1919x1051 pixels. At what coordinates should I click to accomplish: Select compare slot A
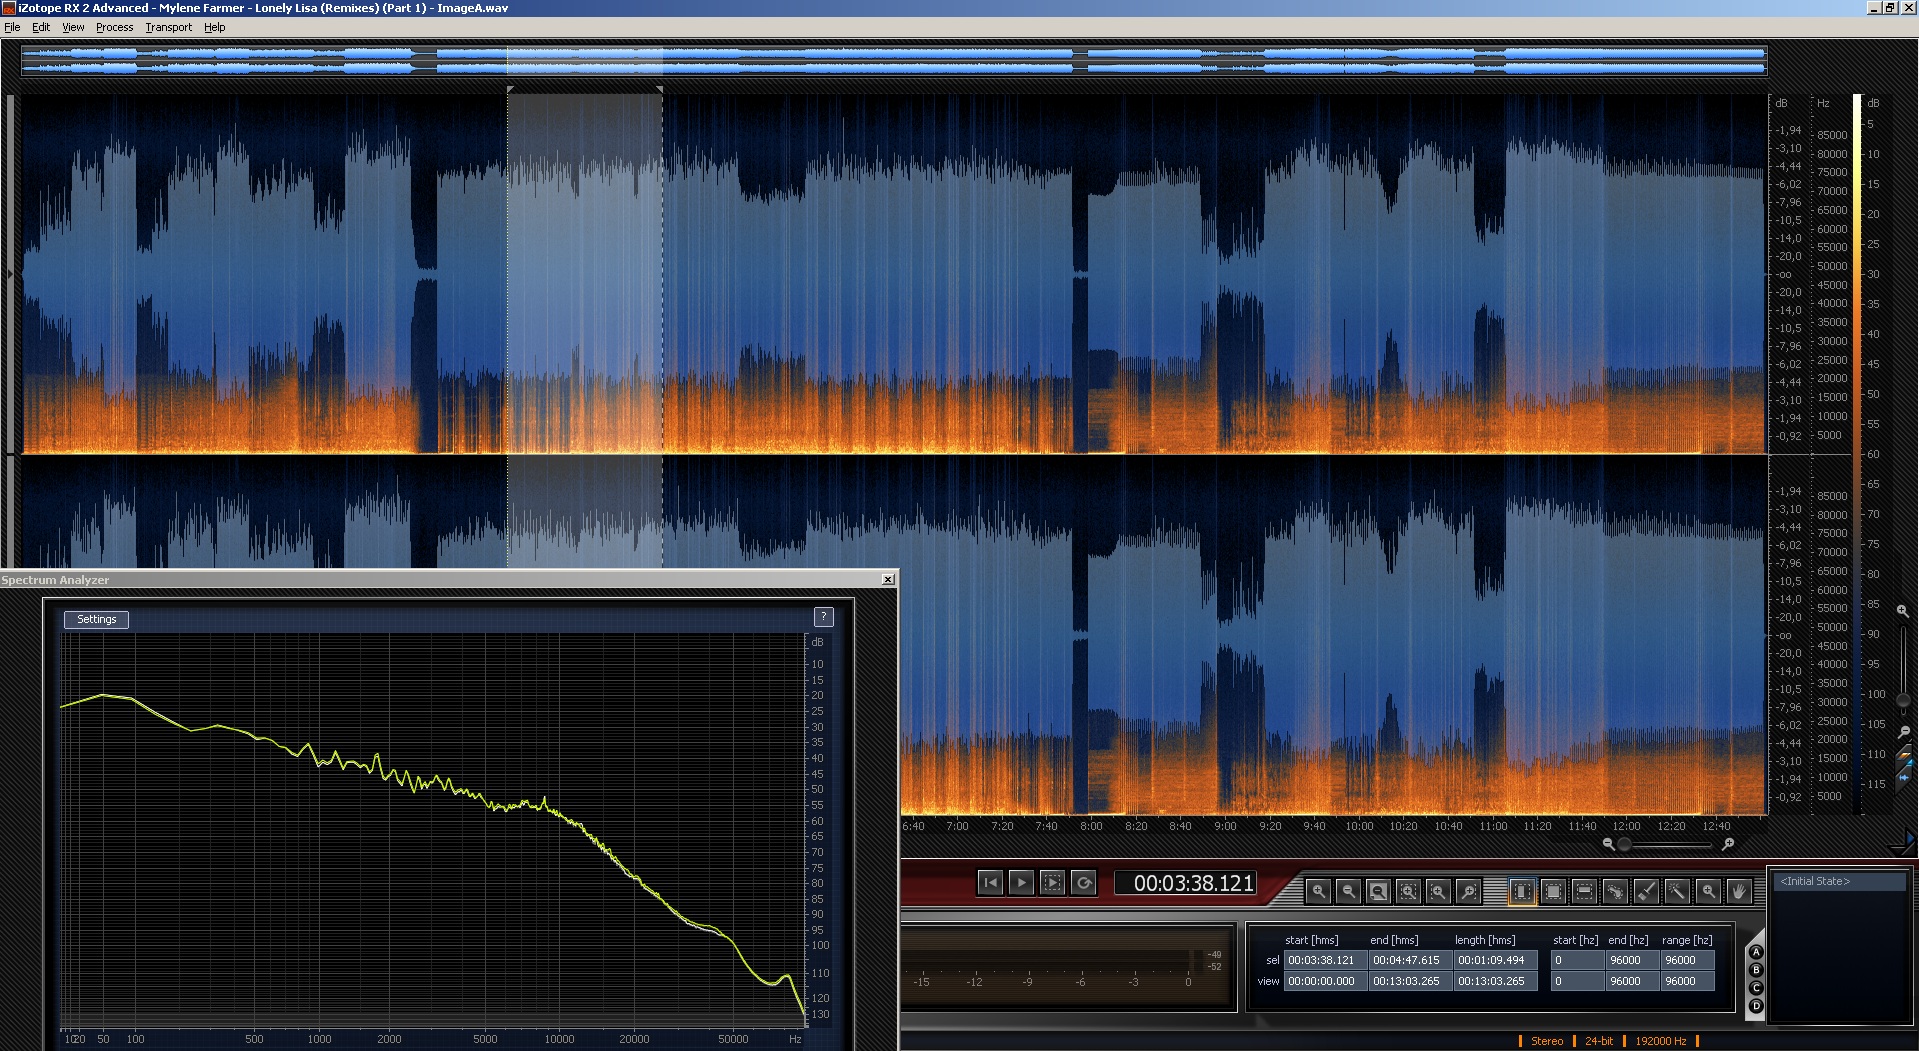(x=1755, y=952)
